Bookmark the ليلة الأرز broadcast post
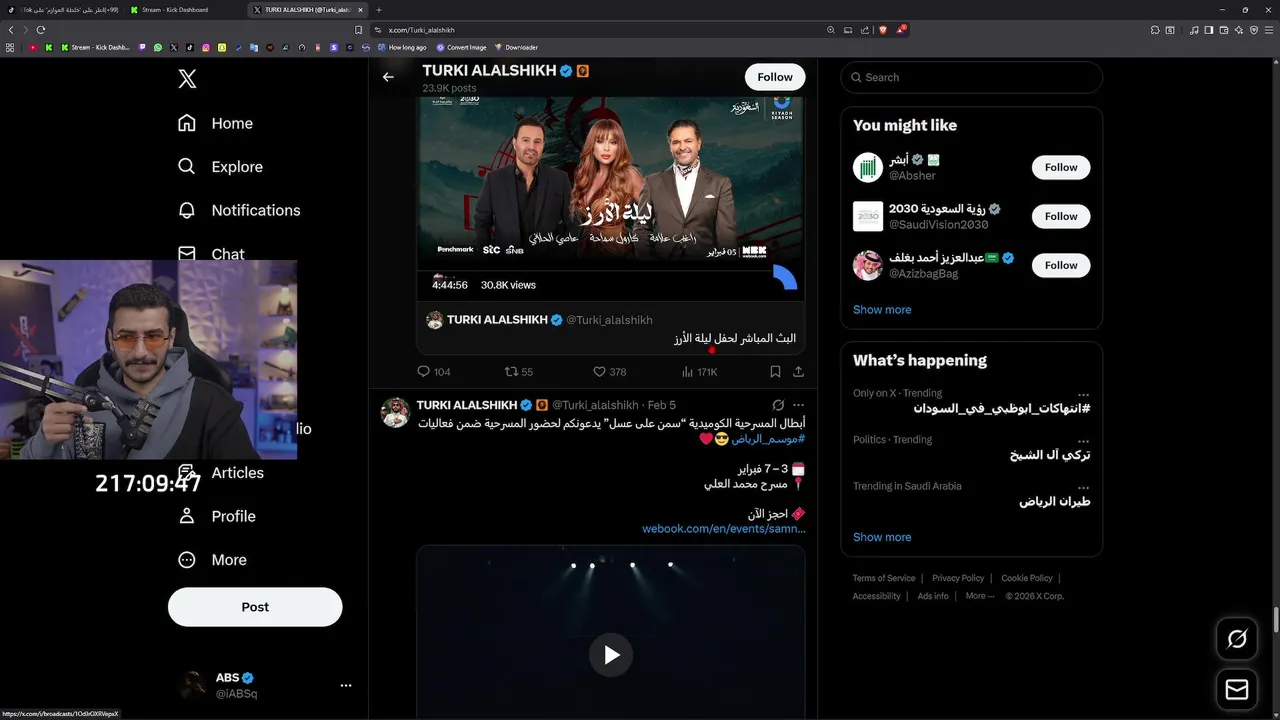The height and width of the screenshot is (720, 1280). pos(775,371)
